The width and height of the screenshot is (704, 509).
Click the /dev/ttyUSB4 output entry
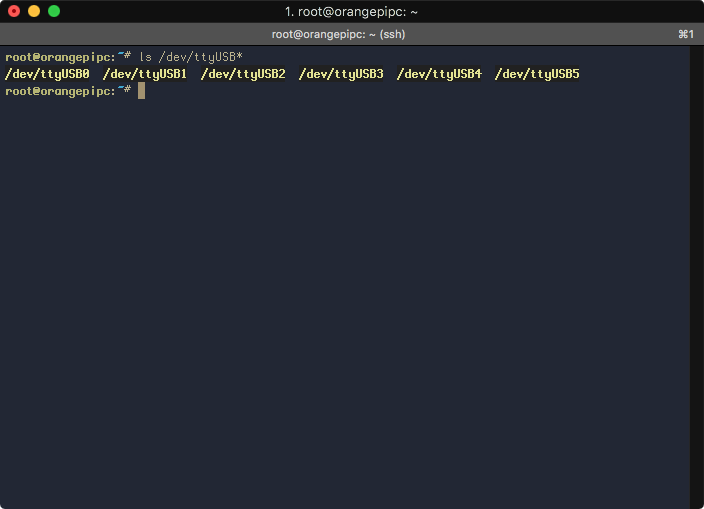(x=439, y=74)
